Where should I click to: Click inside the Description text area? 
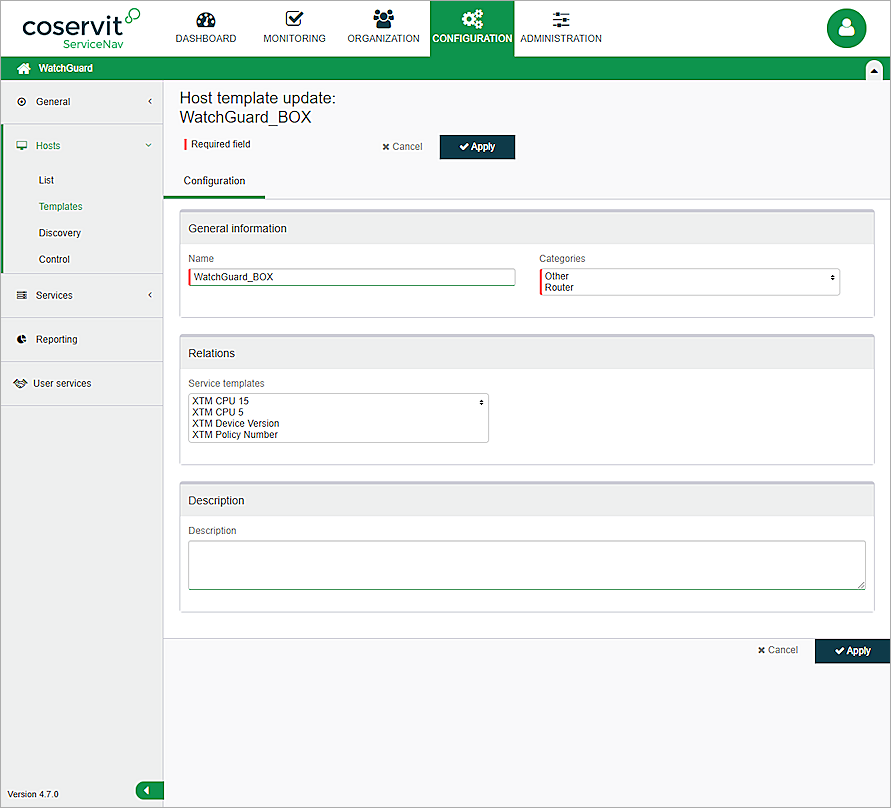tap(527, 564)
